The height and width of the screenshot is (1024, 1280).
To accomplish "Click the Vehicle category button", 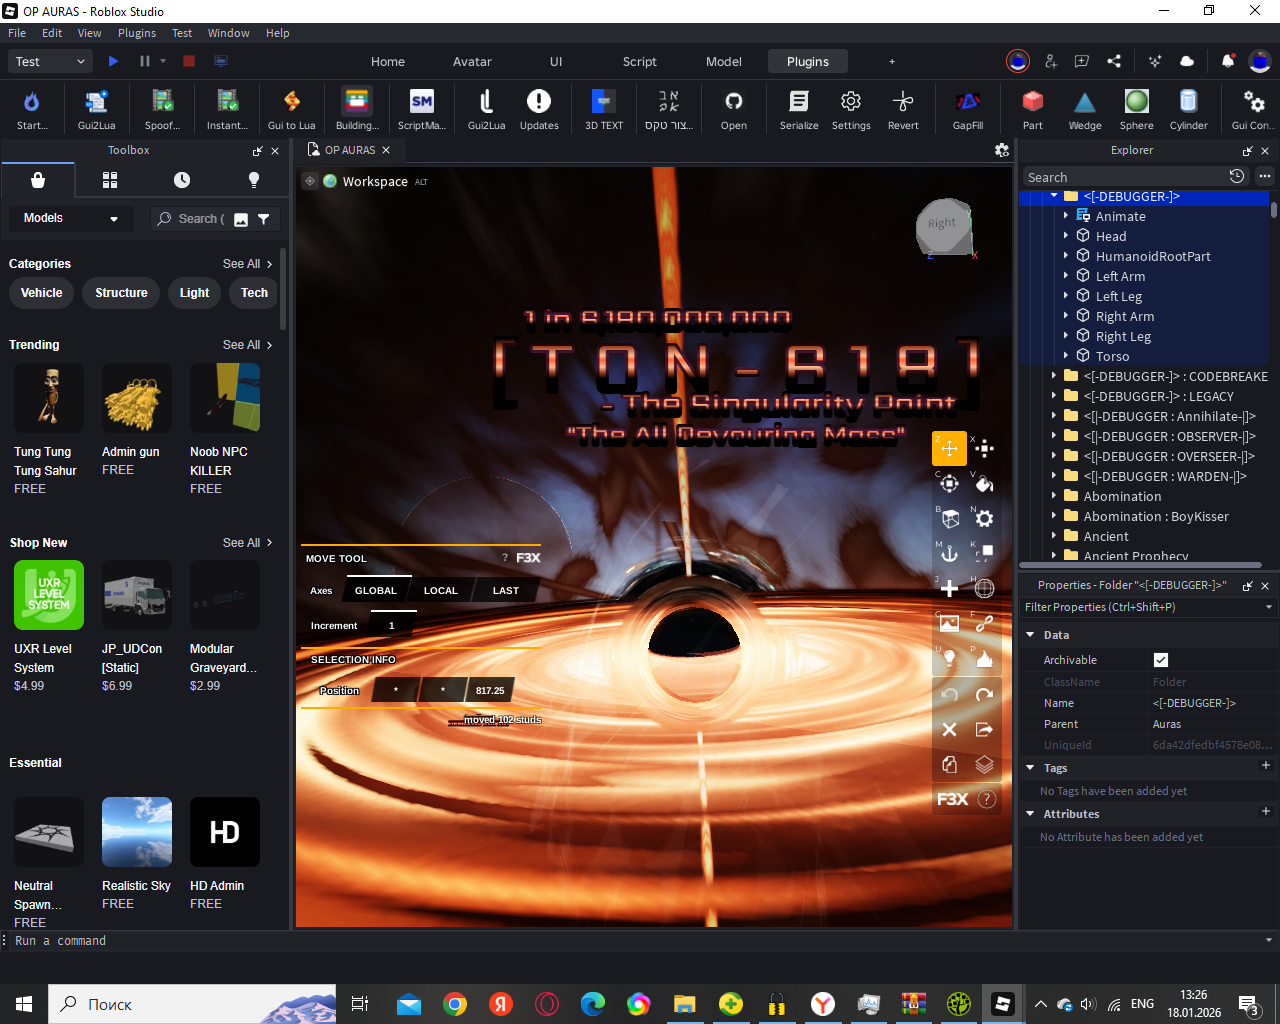I will point(42,293).
